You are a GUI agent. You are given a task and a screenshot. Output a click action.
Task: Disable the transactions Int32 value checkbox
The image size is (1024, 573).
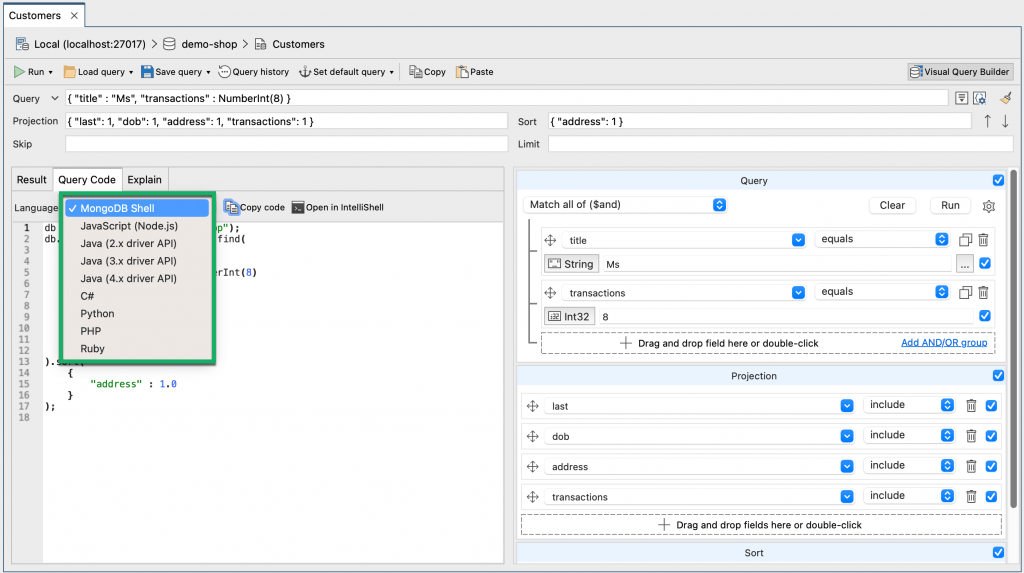985,316
